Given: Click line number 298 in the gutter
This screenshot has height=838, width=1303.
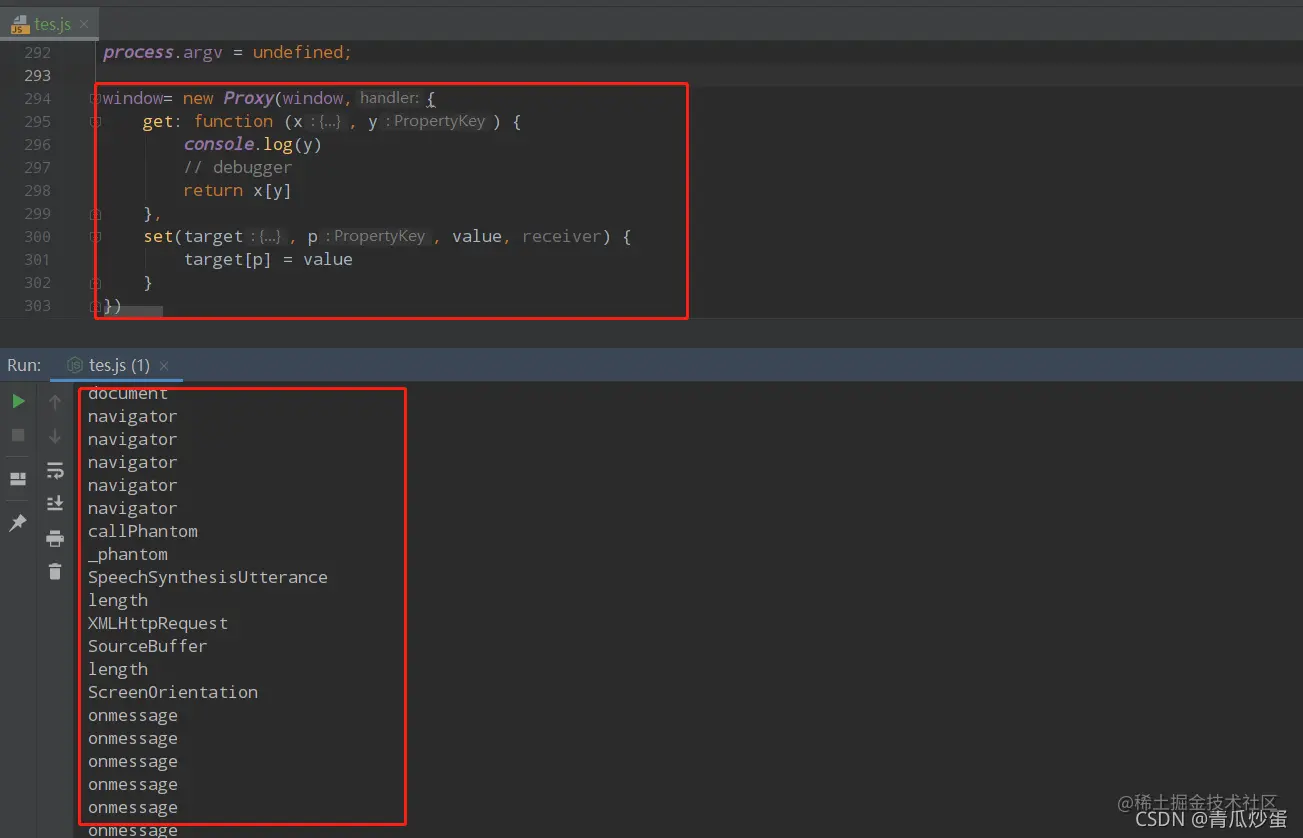Looking at the screenshot, I should [37, 190].
